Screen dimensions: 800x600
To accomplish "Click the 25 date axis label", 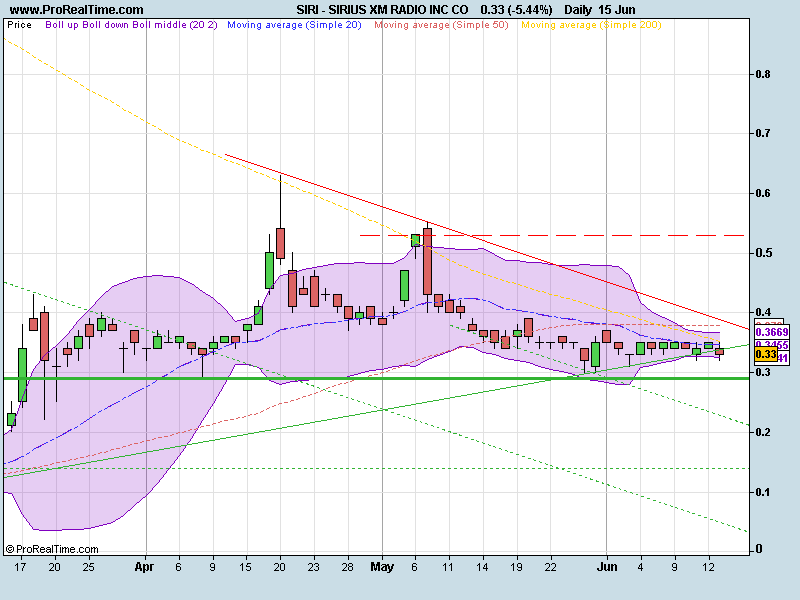I will [88, 567].
